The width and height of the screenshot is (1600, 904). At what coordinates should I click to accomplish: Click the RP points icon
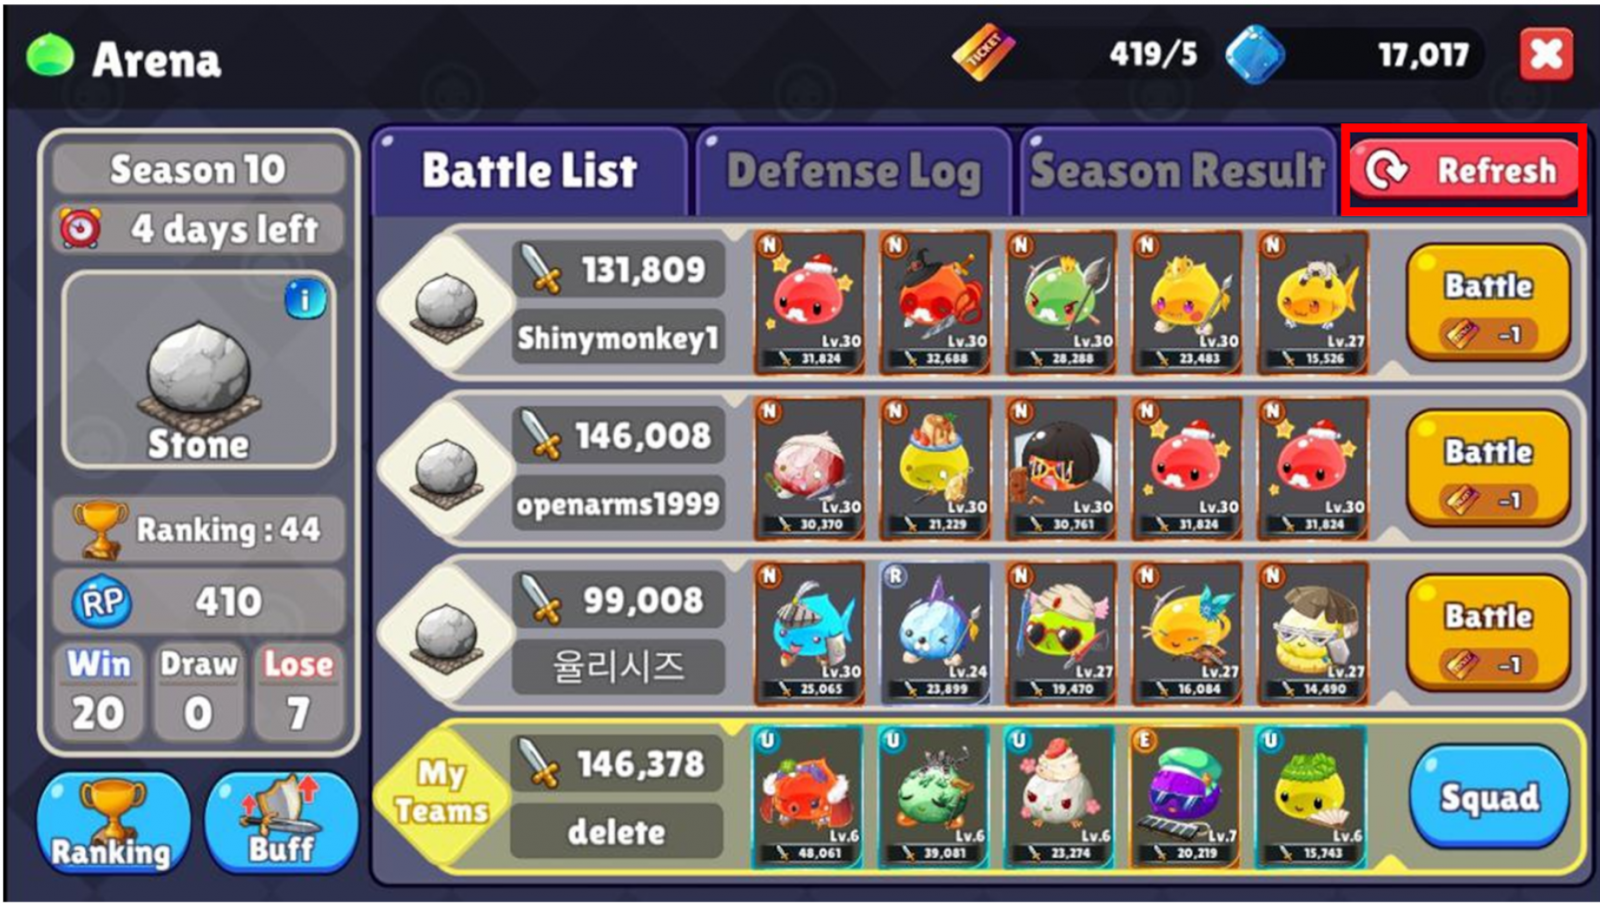[102, 602]
